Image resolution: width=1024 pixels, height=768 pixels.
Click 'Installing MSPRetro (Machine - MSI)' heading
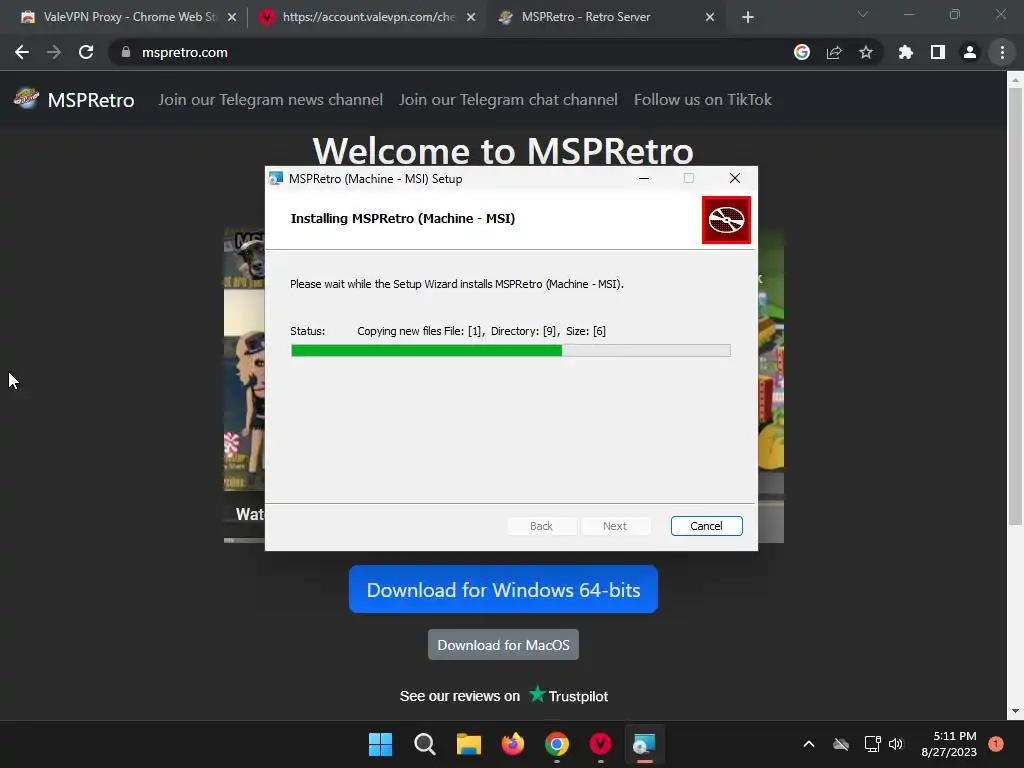[x=403, y=218]
